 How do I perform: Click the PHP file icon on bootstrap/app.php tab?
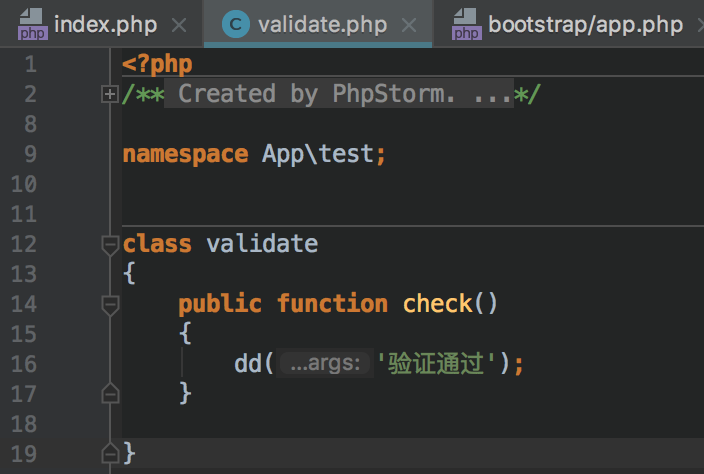tap(466, 24)
